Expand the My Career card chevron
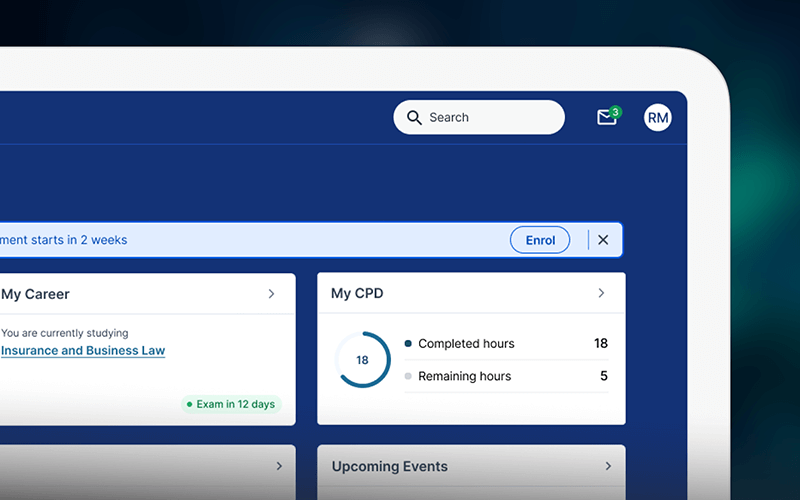Image resolution: width=800 pixels, height=500 pixels. tap(271, 294)
